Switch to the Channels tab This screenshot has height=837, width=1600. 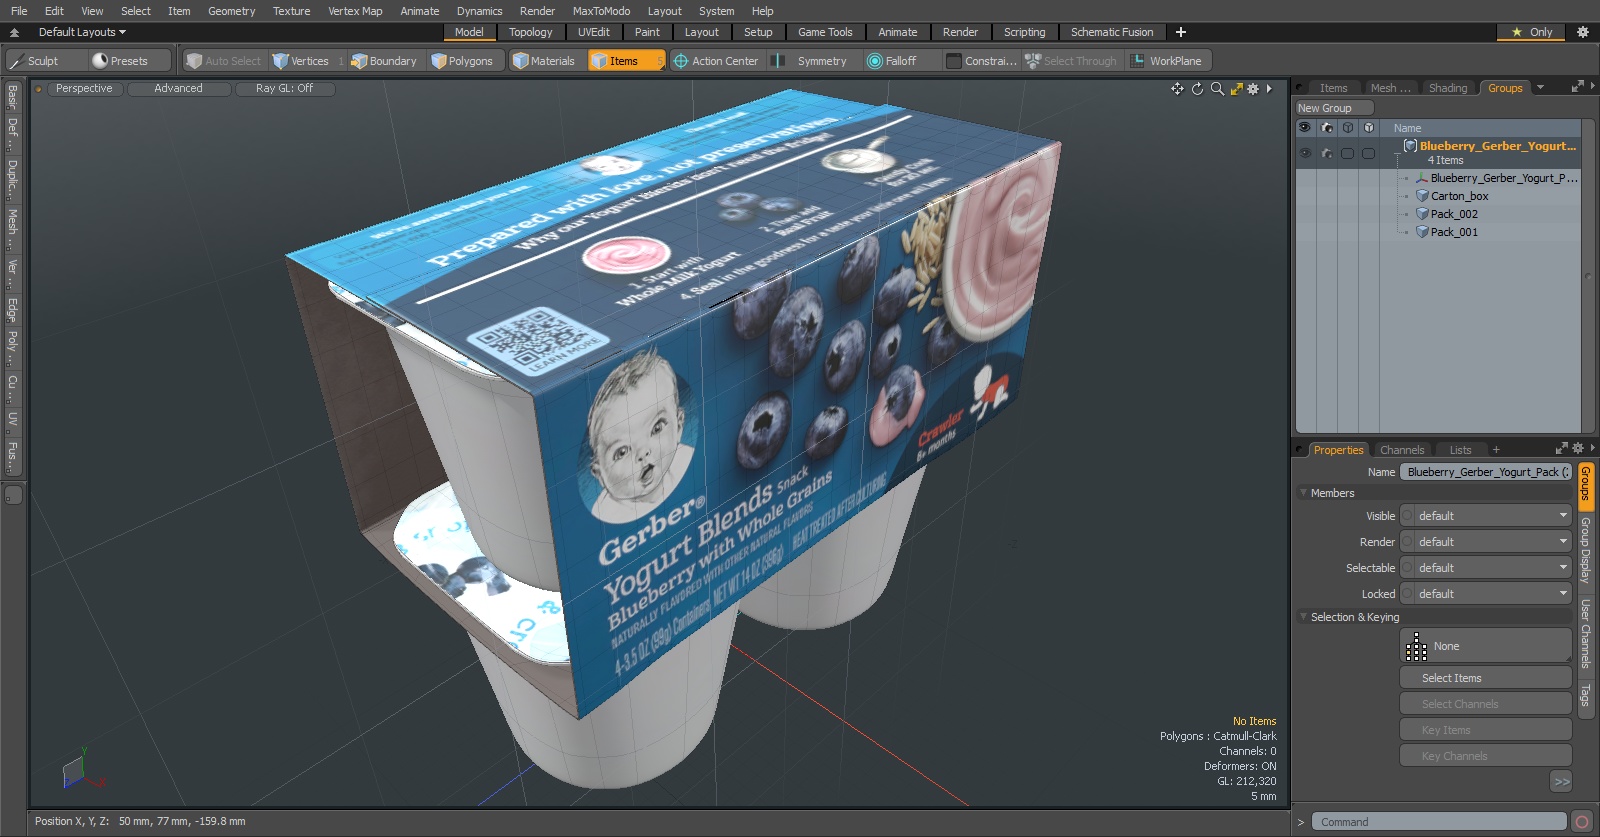point(1402,450)
